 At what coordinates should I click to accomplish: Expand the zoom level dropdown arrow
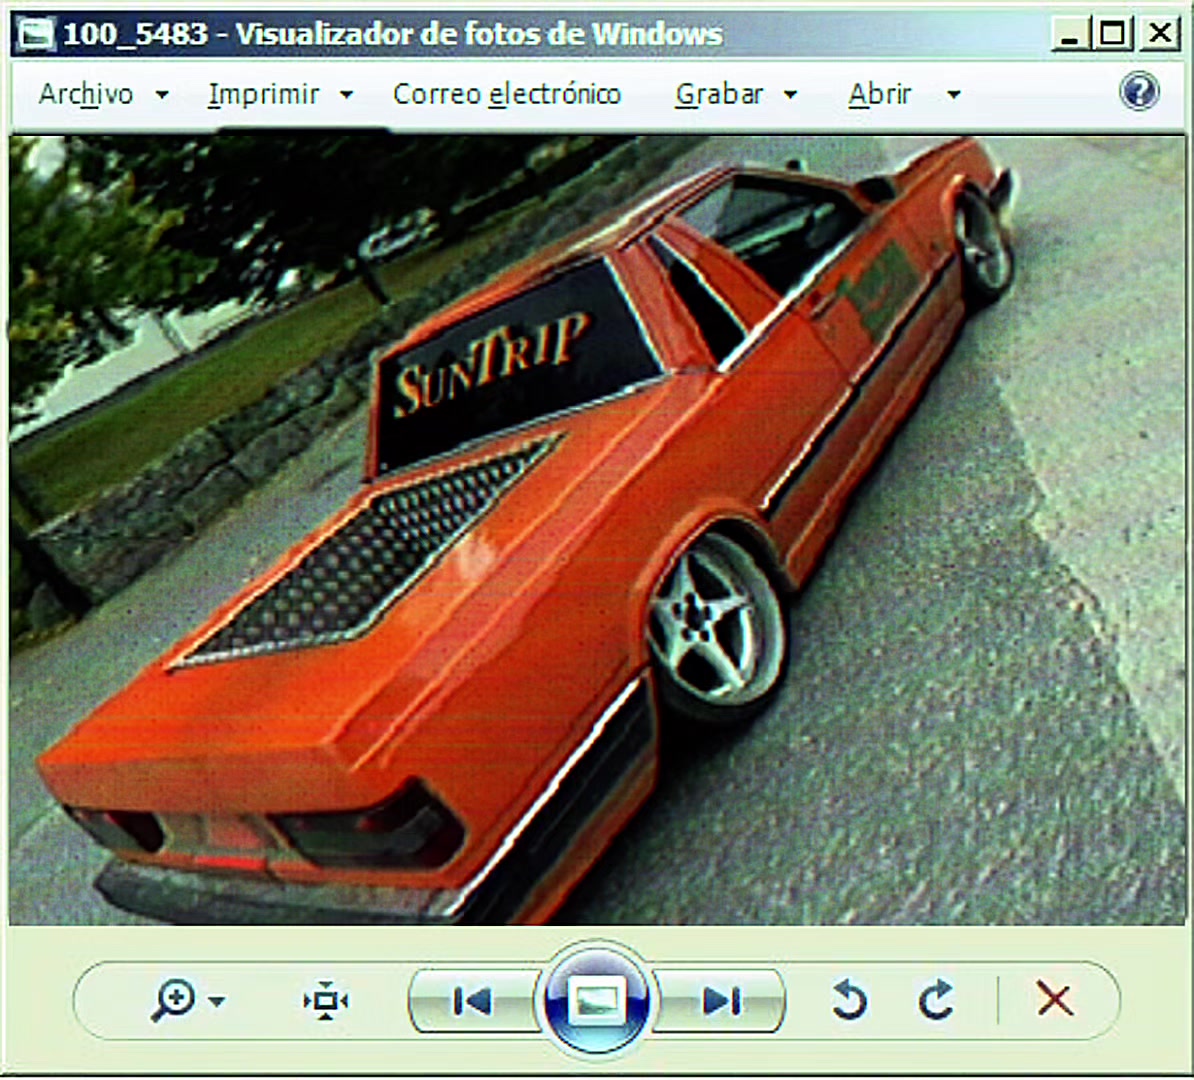coord(217,1001)
